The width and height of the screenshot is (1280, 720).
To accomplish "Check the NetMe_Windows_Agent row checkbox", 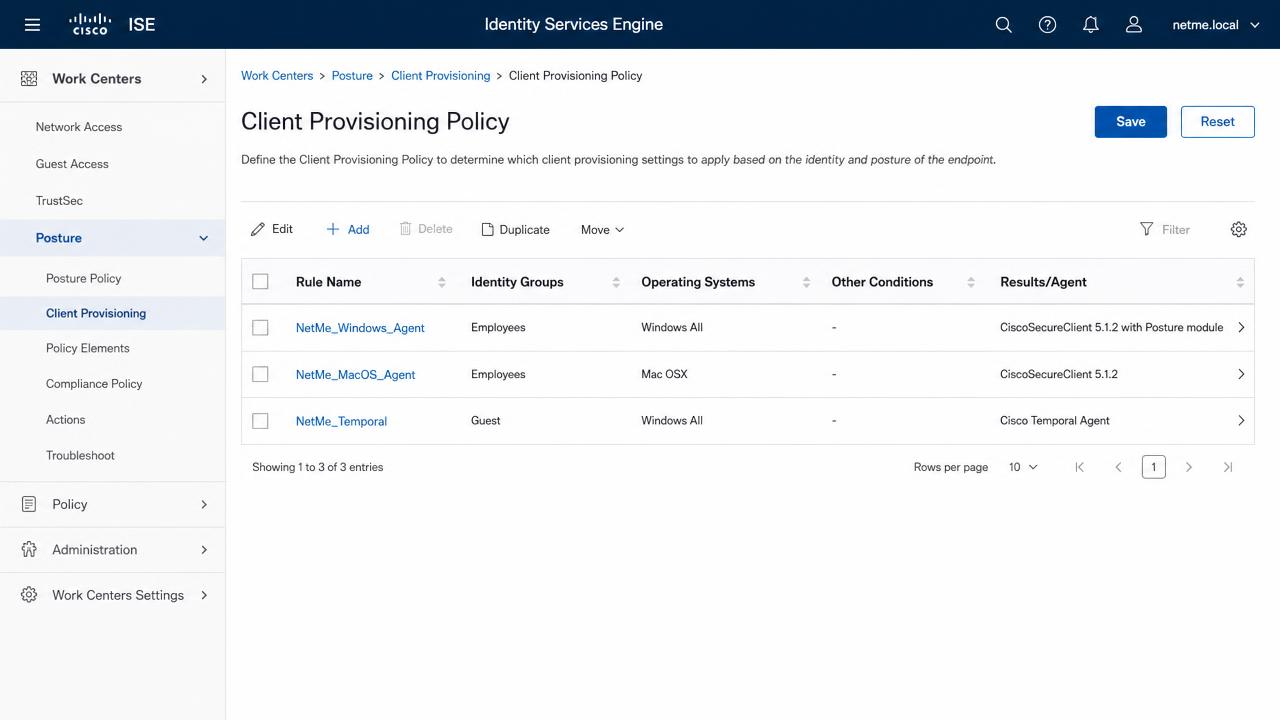I will tap(261, 327).
